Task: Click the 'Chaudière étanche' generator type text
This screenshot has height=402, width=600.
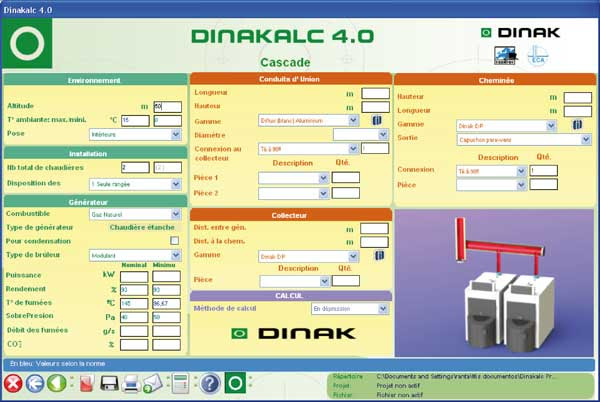Action: coord(142,227)
